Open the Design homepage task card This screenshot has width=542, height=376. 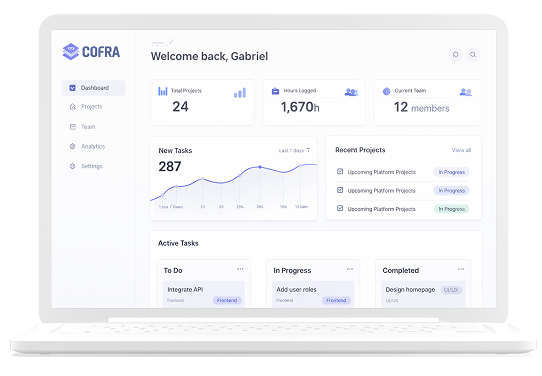pyautogui.click(x=423, y=294)
